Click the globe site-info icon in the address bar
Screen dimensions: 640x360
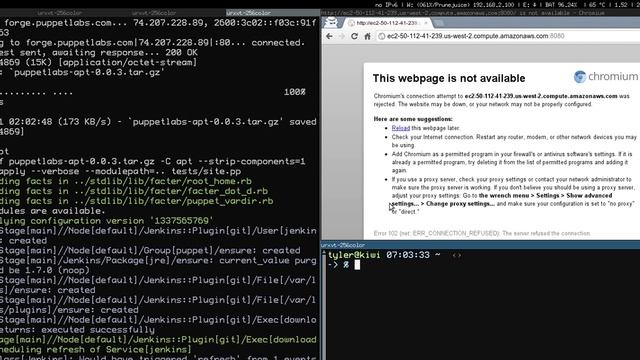[381, 36]
